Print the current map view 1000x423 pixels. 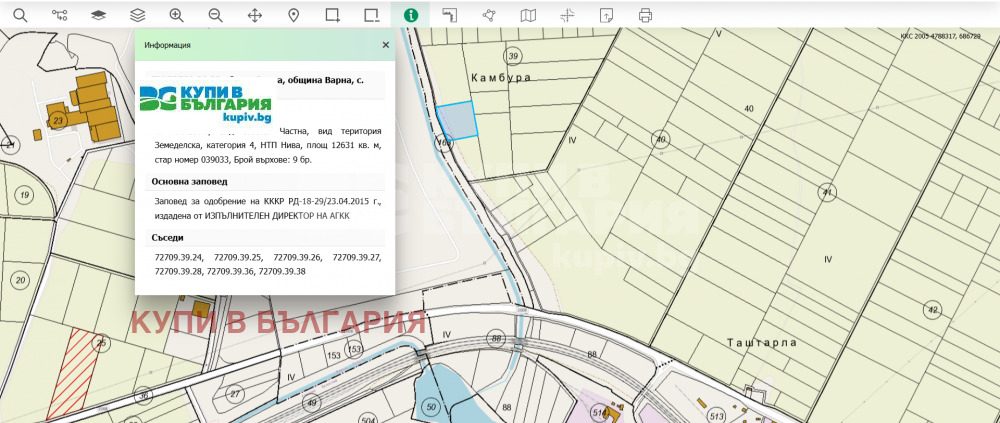tap(645, 15)
